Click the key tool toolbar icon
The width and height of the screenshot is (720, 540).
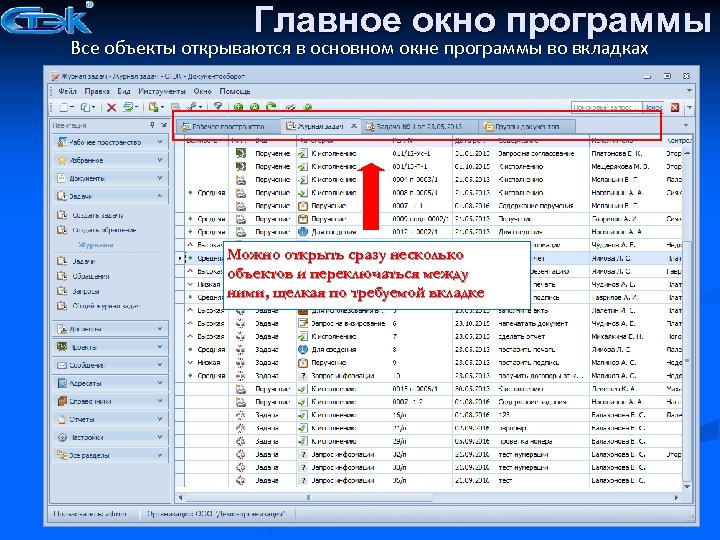(191, 107)
